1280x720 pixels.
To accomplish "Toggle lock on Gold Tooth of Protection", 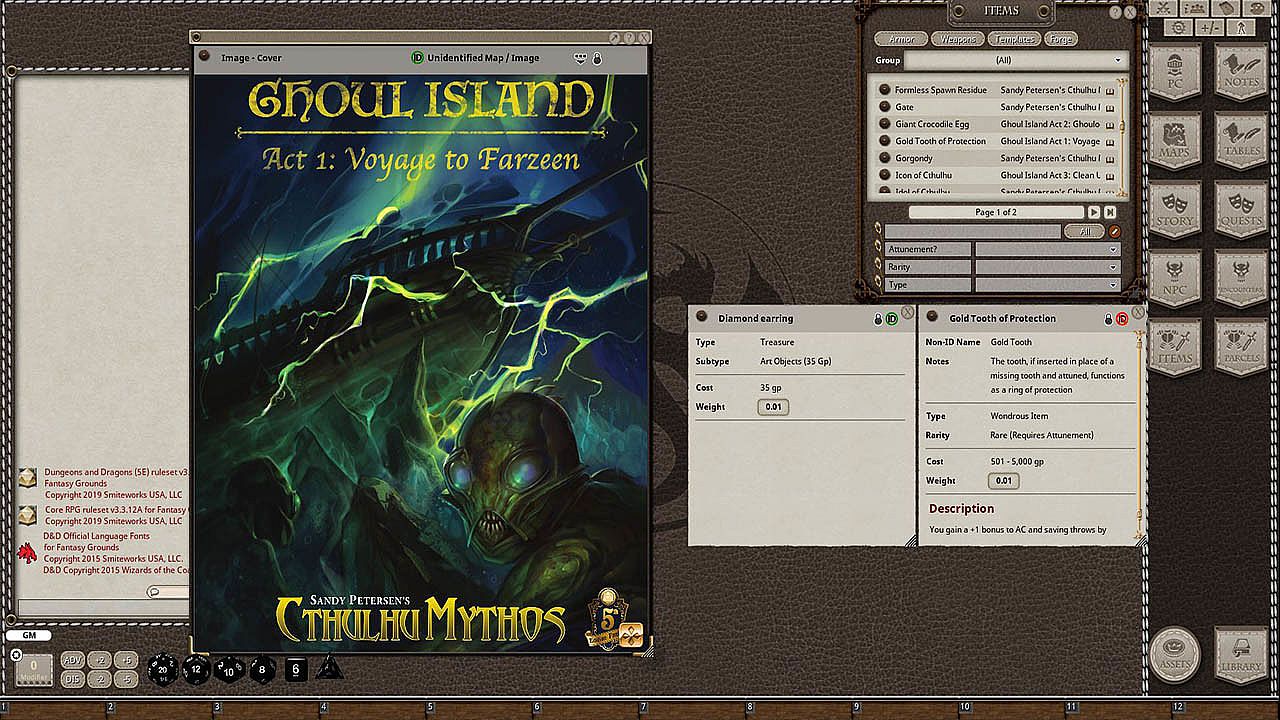I will [x=1108, y=319].
